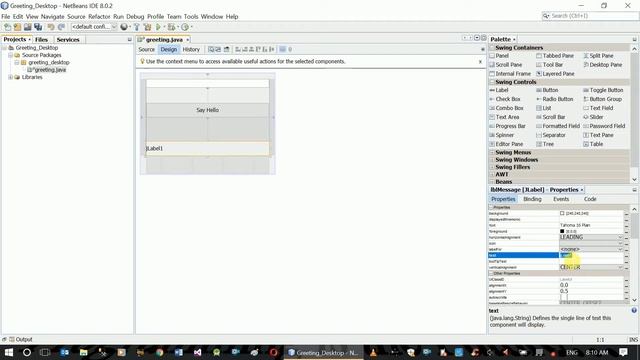Click the globe browser toolbar icon

click(124, 27)
